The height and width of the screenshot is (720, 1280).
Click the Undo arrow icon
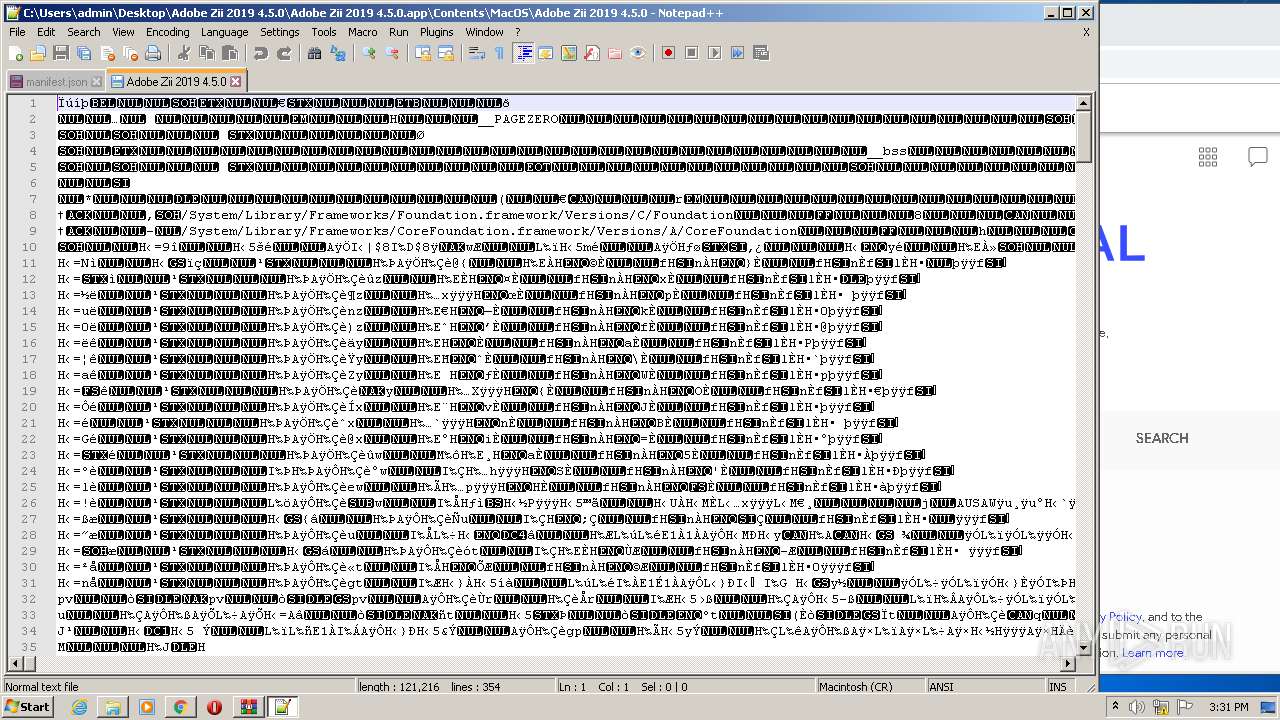point(260,53)
